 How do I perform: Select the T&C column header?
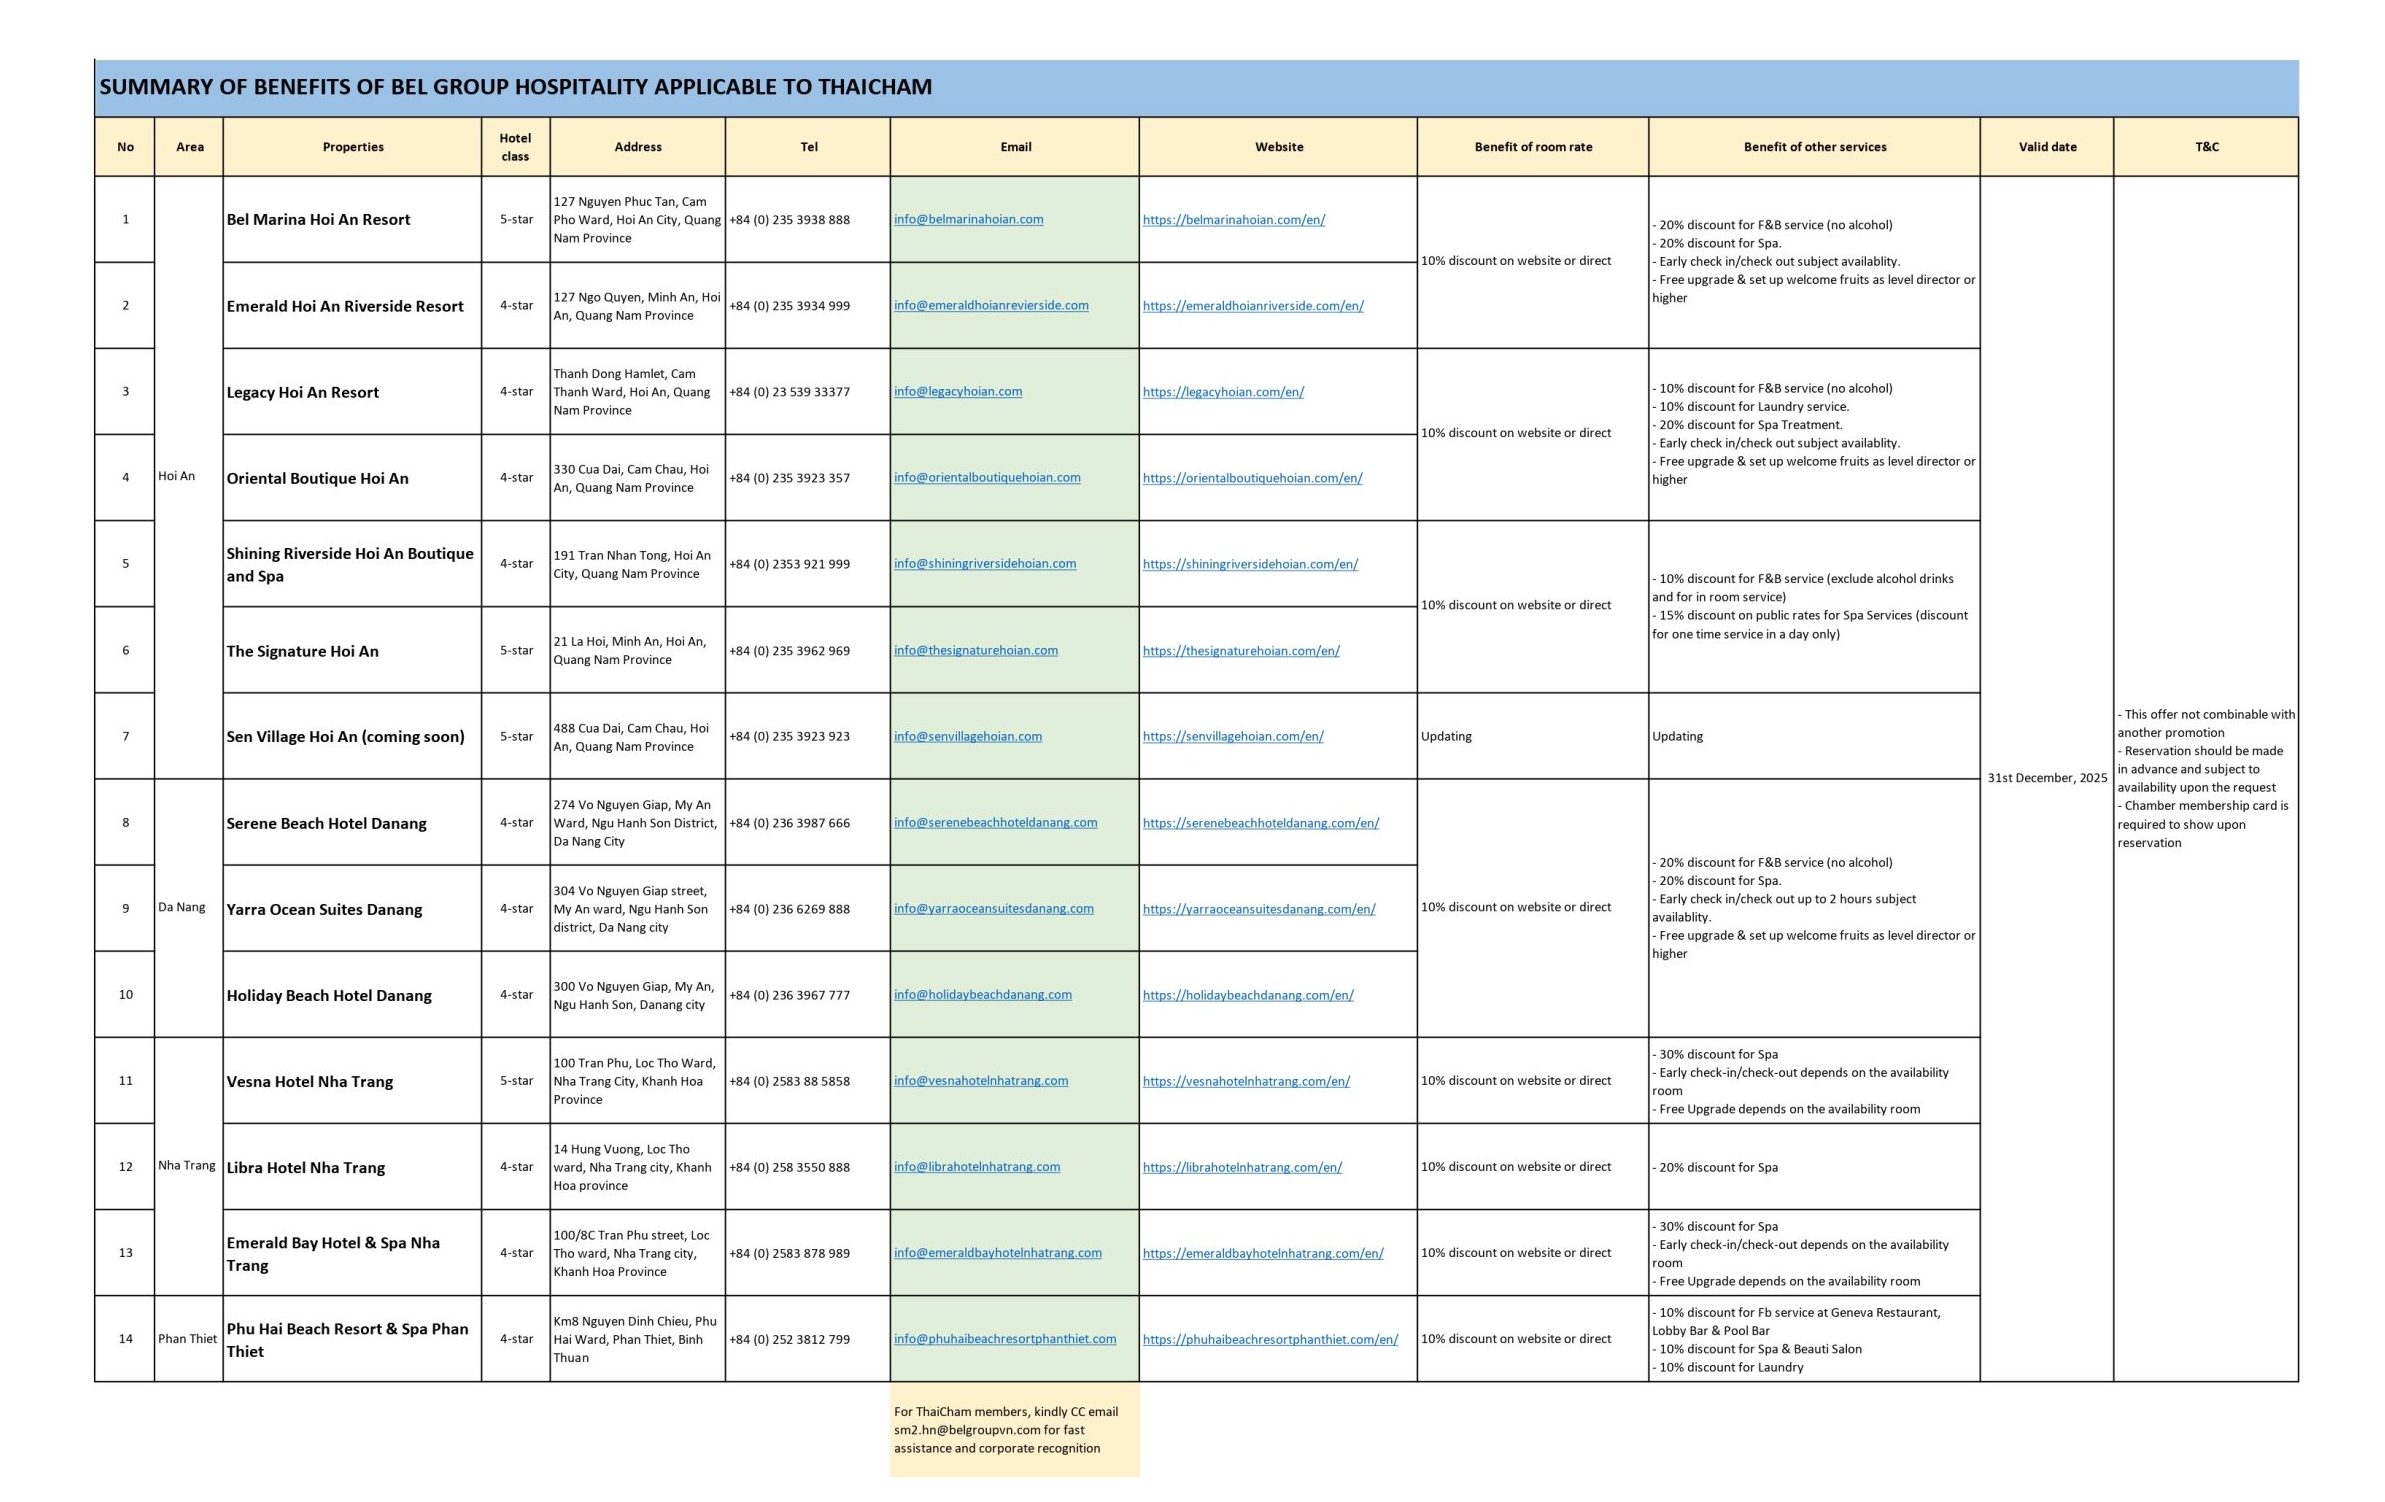(x=2206, y=147)
